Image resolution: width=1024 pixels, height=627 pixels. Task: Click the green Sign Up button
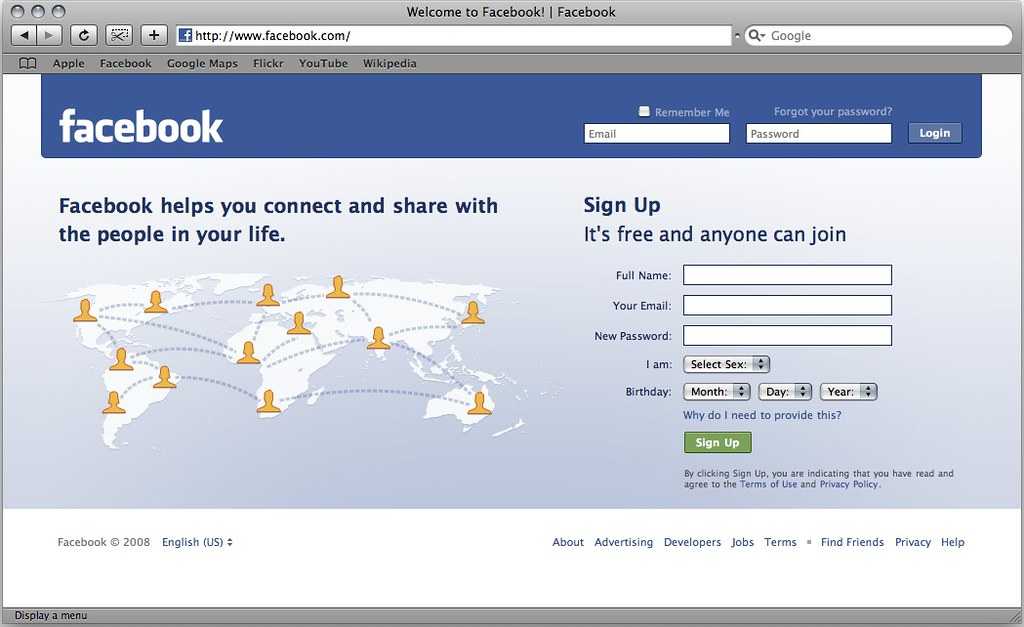click(718, 442)
